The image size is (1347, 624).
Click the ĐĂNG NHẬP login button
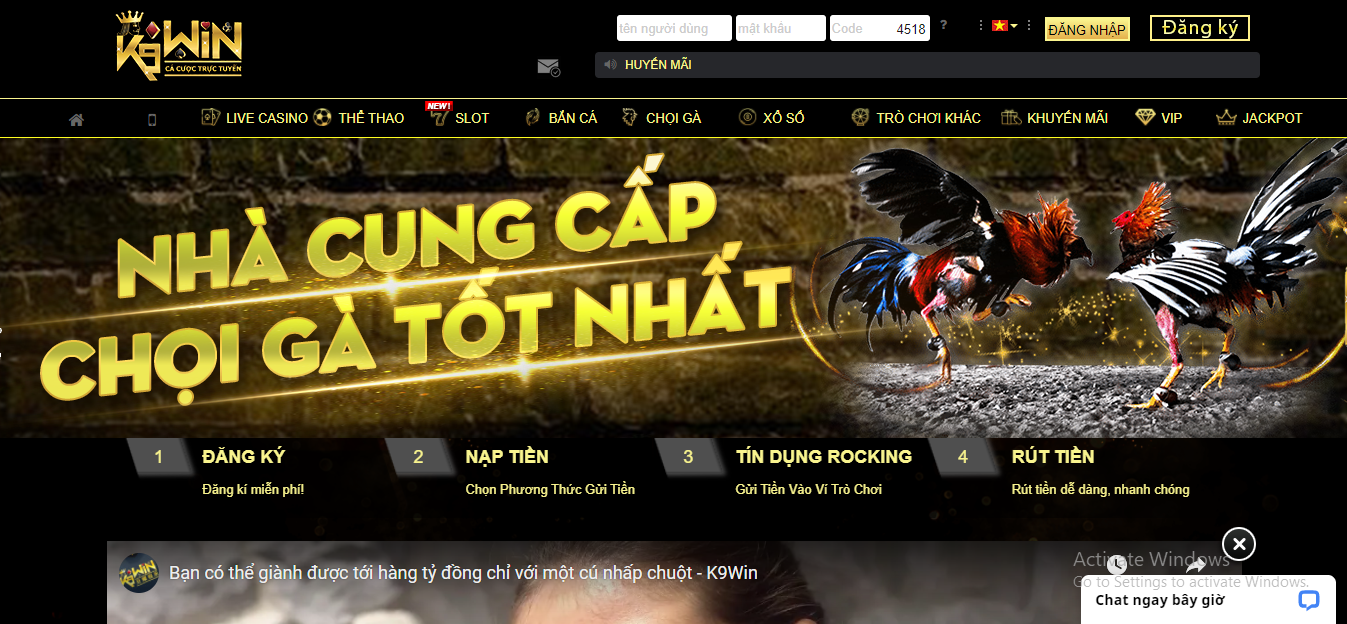(1087, 30)
